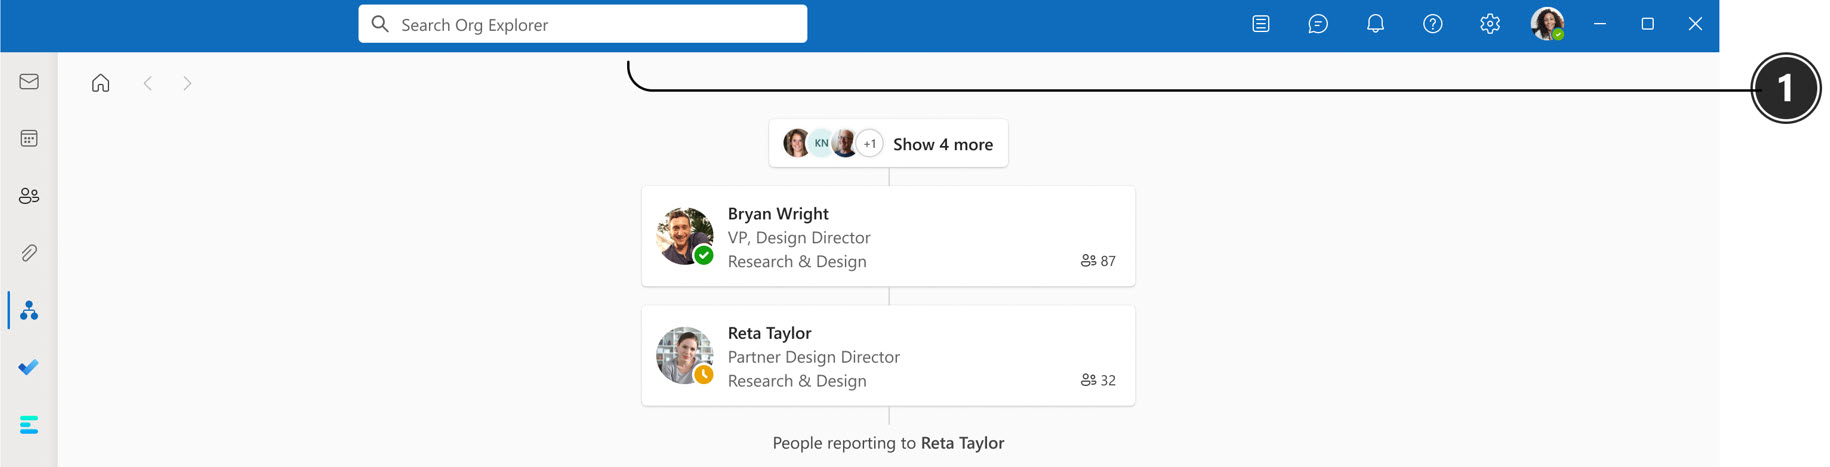Click VP, Design Director title text
1830x467 pixels.
(x=799, y=238)
